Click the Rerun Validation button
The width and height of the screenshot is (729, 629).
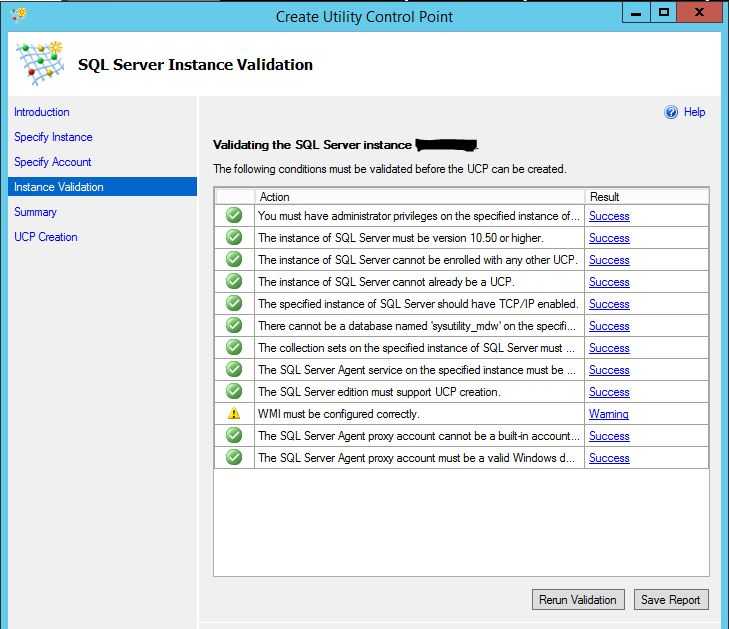pyautogui.click(x=578, y=600)
